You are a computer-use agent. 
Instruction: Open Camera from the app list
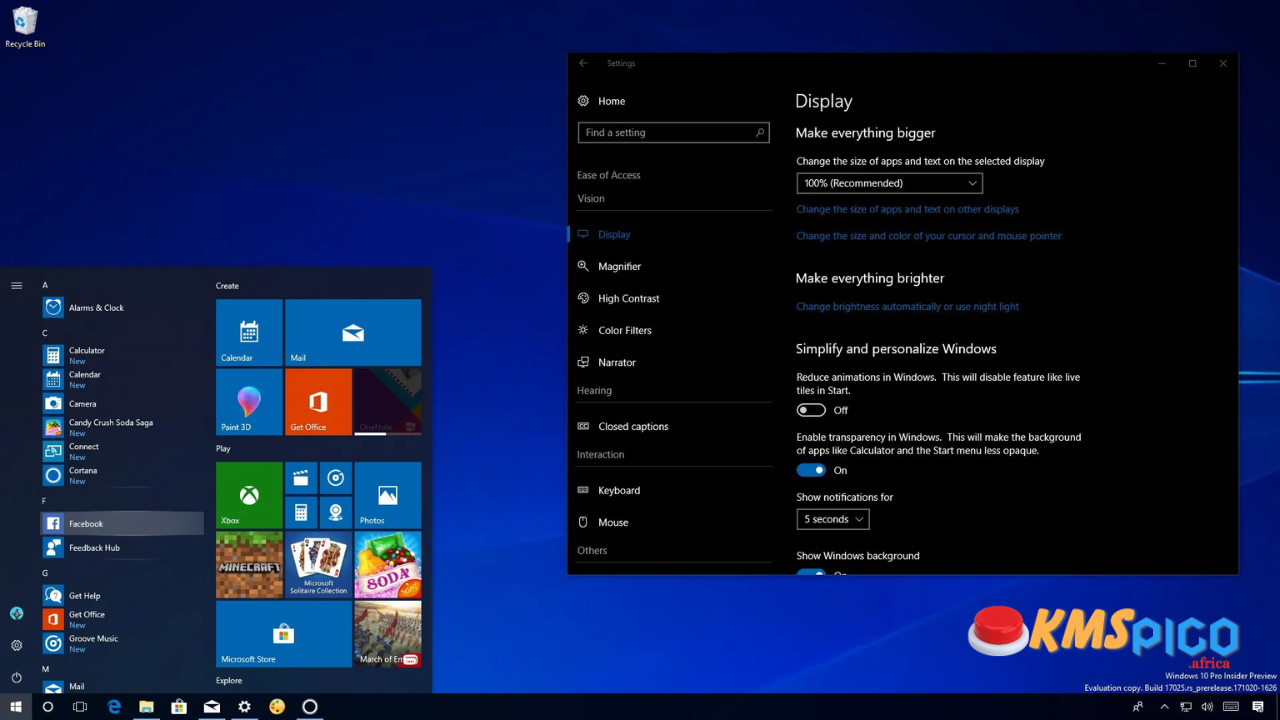122,403
